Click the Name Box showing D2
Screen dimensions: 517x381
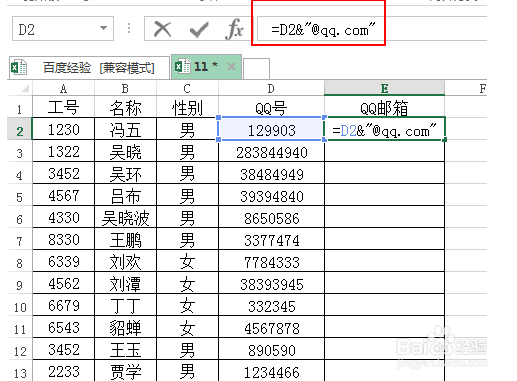(63, 29)
